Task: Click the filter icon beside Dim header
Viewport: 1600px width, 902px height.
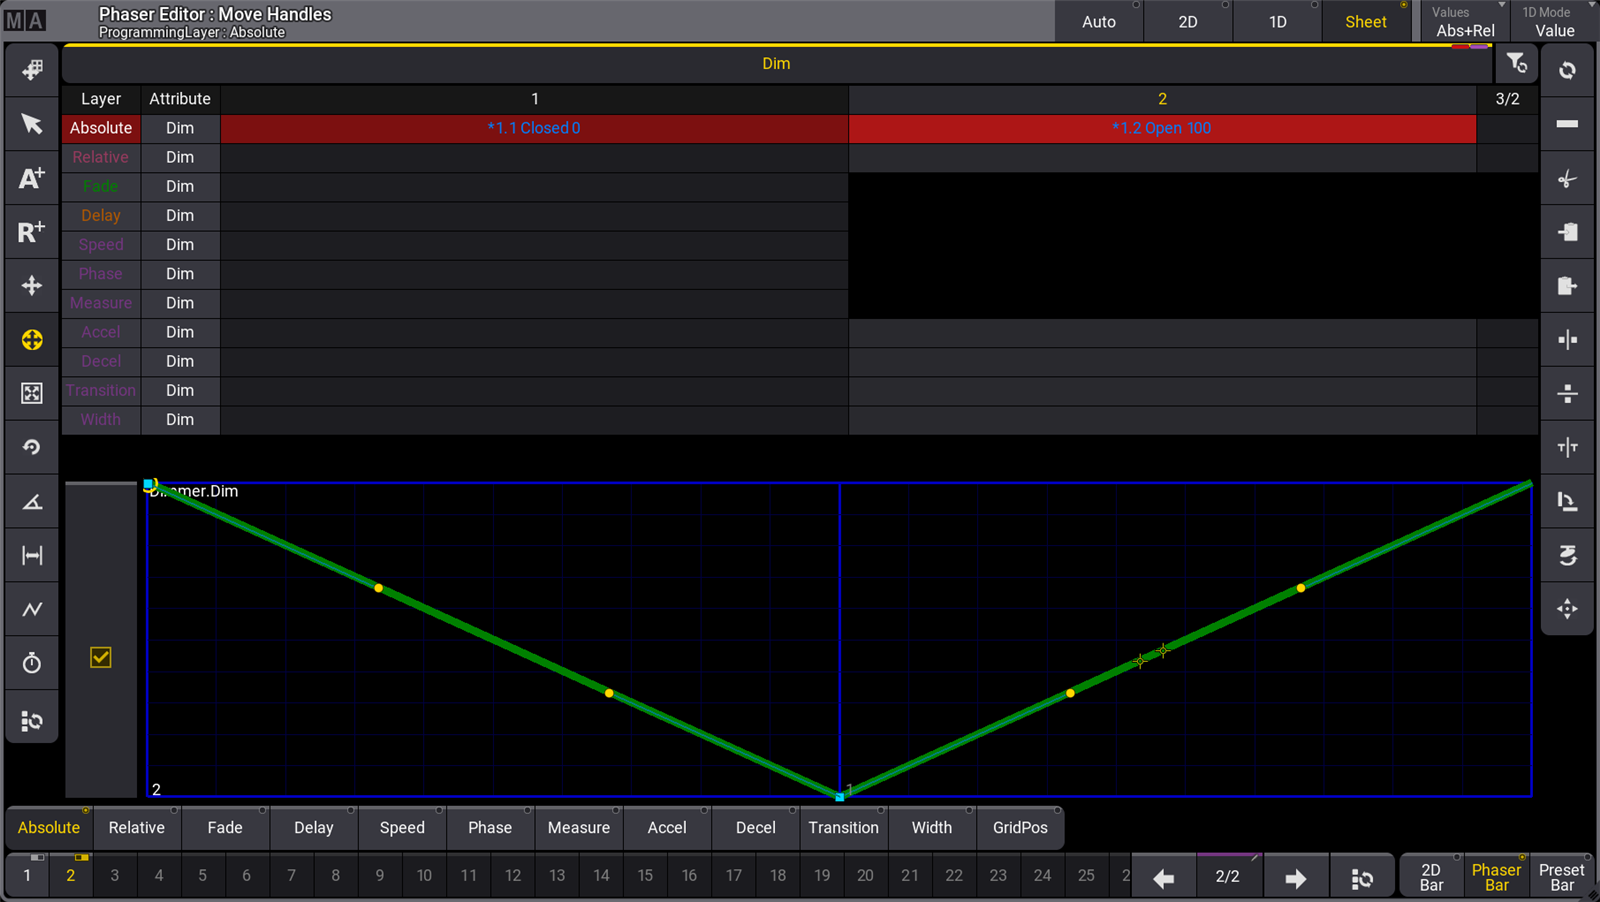Action: point(1516,64)
